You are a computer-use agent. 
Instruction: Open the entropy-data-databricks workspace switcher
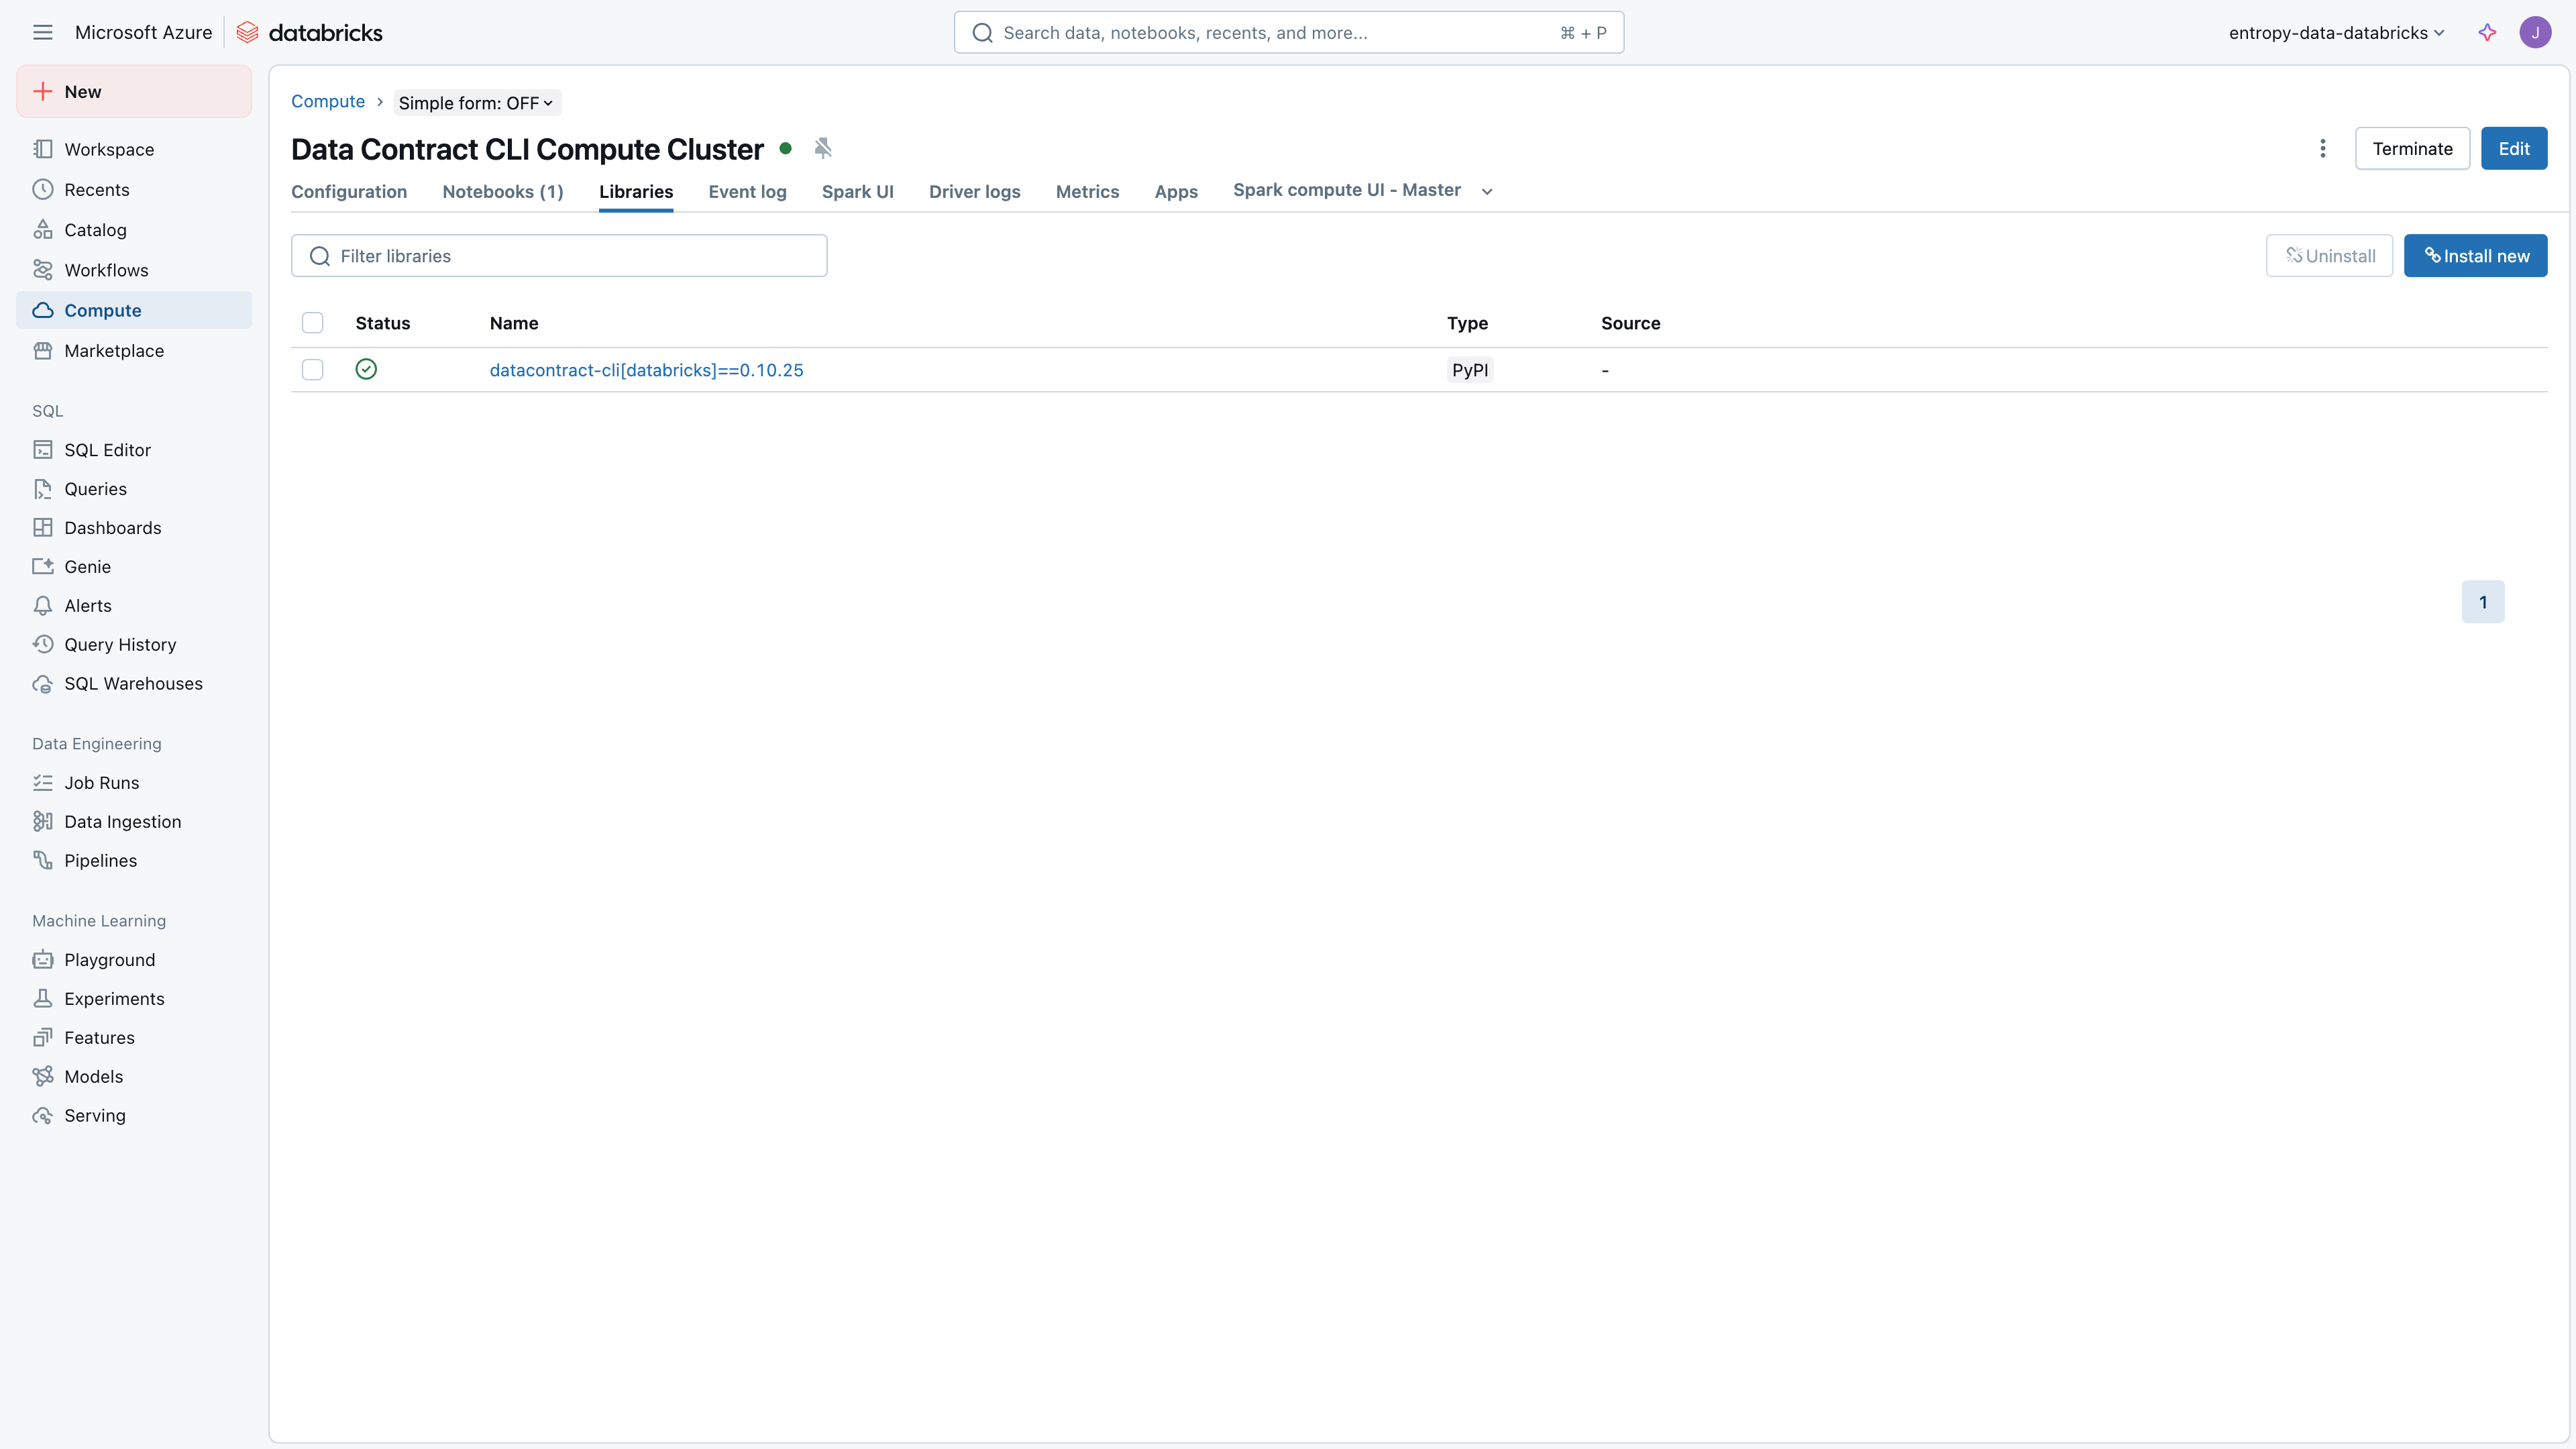pyautogui.click(x=2336, y=32)
